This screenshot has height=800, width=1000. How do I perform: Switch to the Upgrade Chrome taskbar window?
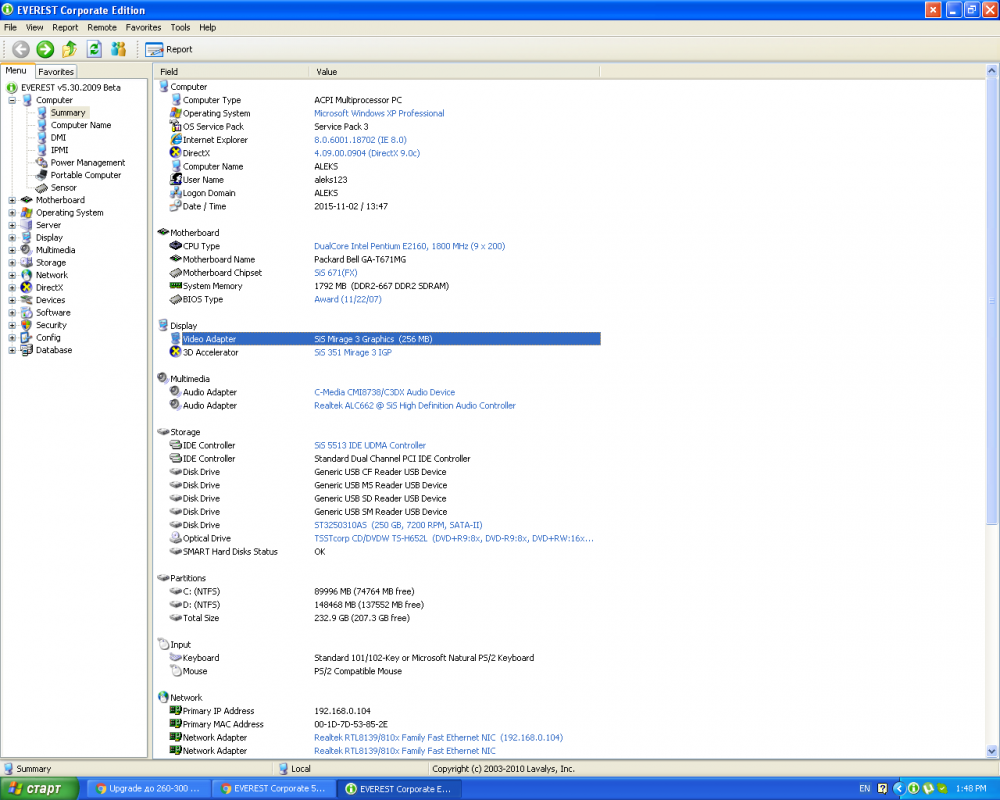pos(147,789)
